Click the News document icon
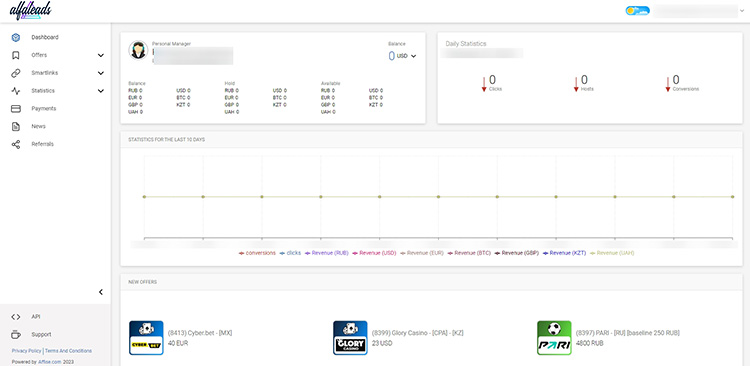The width and height of the screenshot is (750, 366). (16, 126)
